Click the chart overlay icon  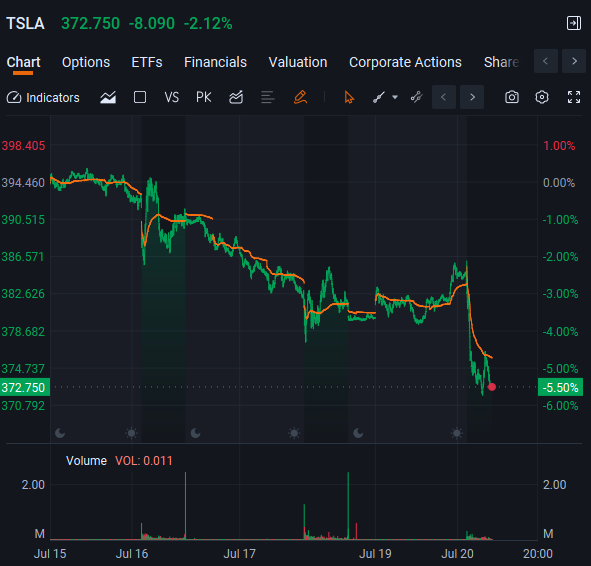[236, 98]
